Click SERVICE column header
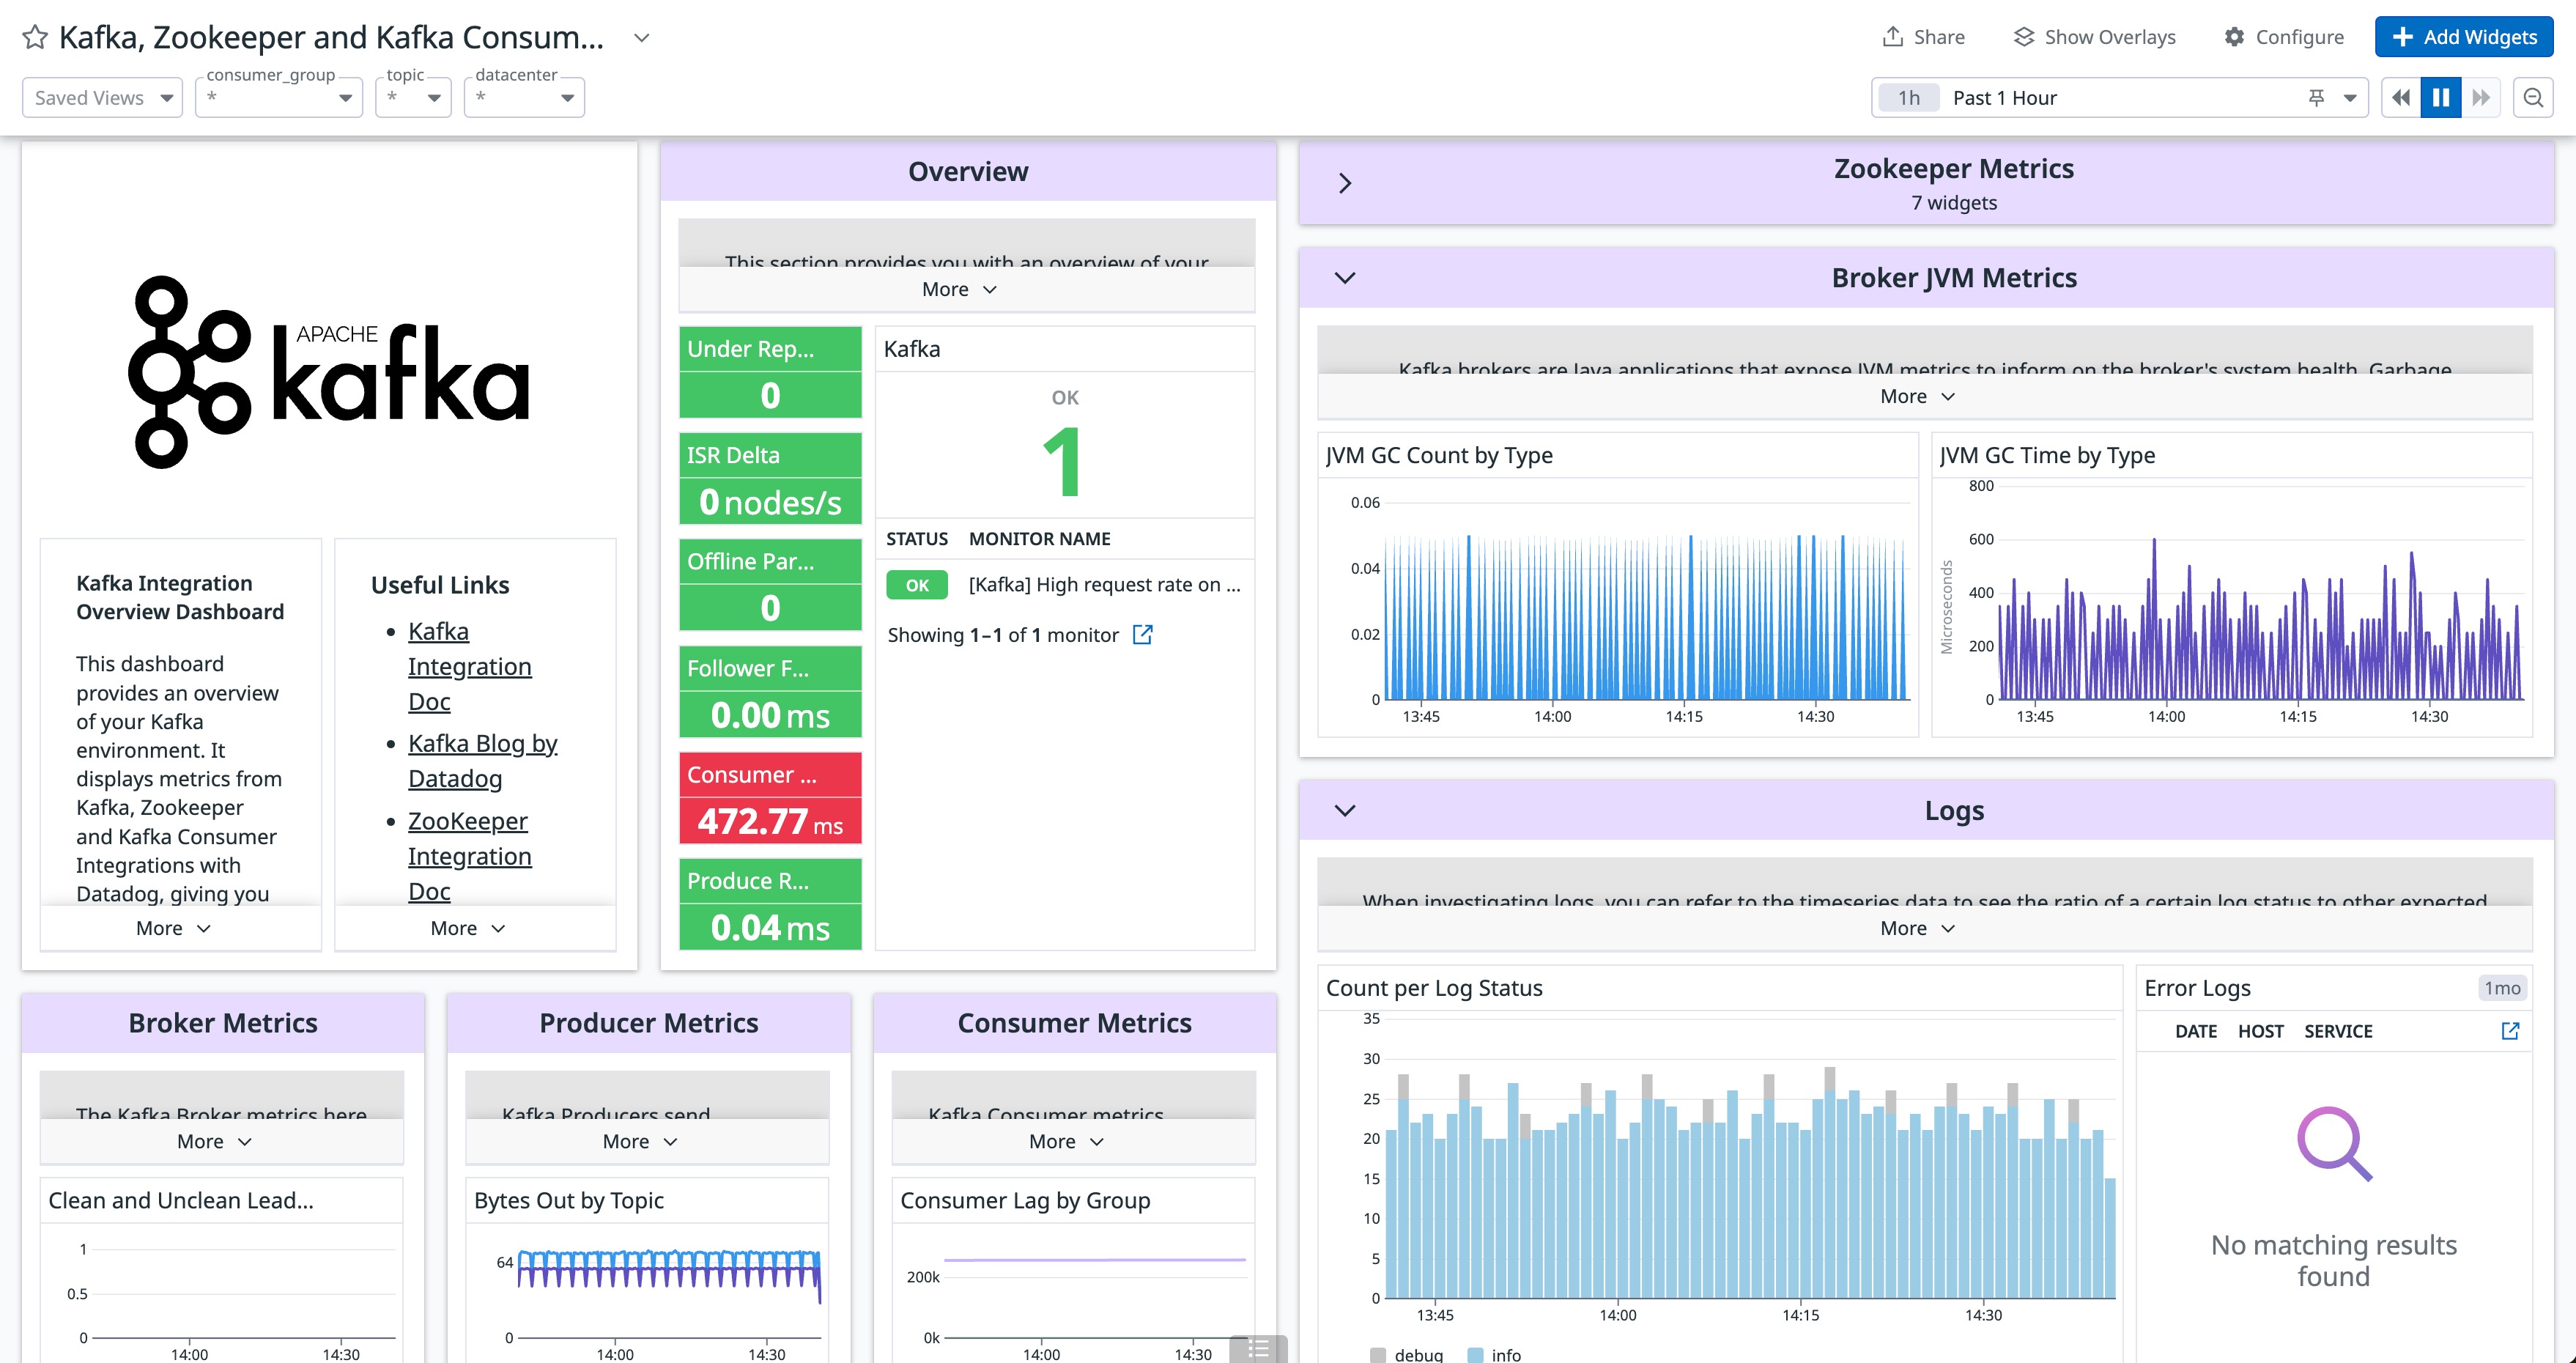The height and width of the screenshot is (1363, 2576). tap(2338, 1031)
